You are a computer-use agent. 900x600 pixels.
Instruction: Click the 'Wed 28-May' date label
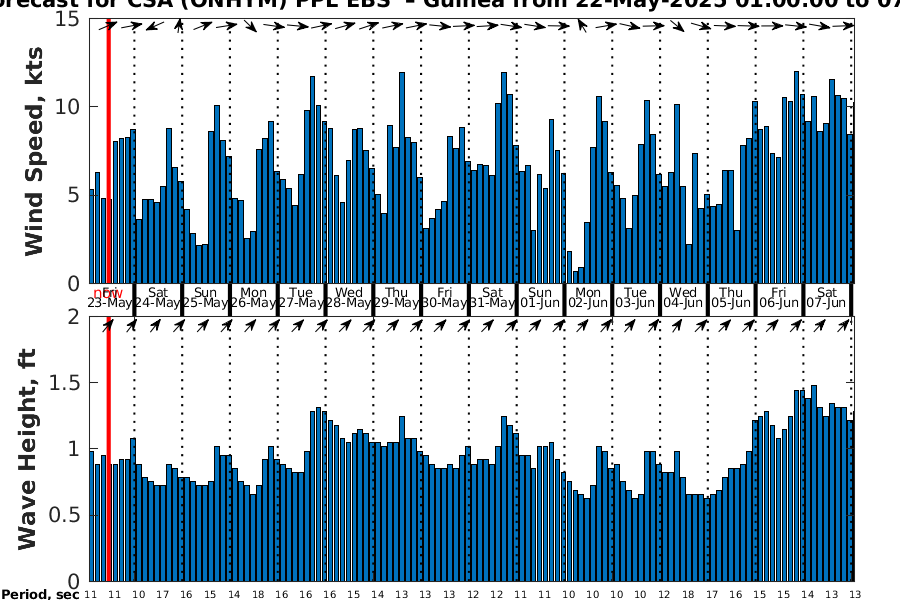point(348,298)
